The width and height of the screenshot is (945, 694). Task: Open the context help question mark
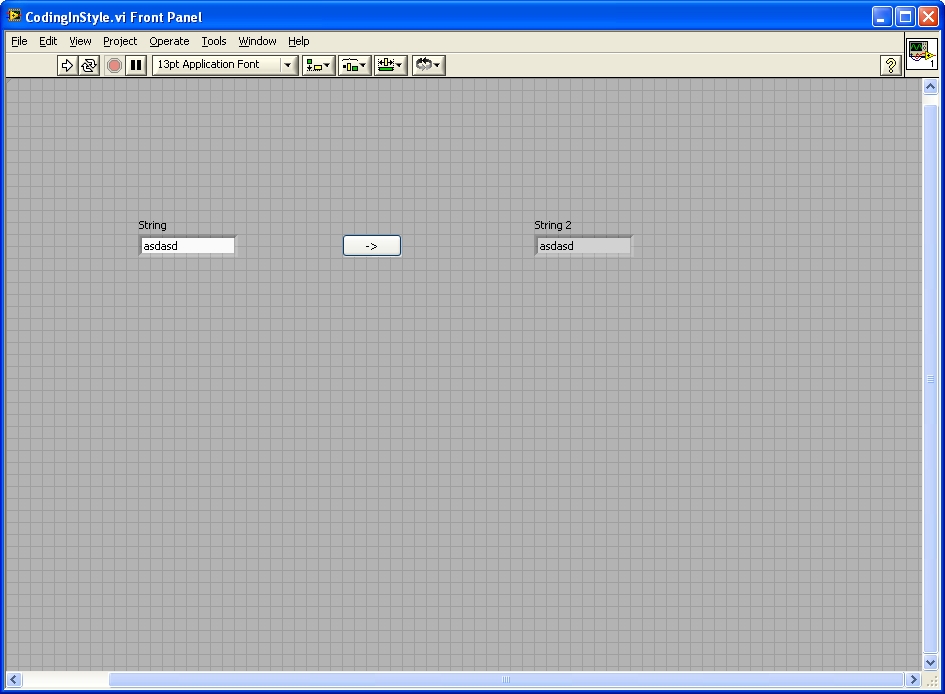[890, 65]
